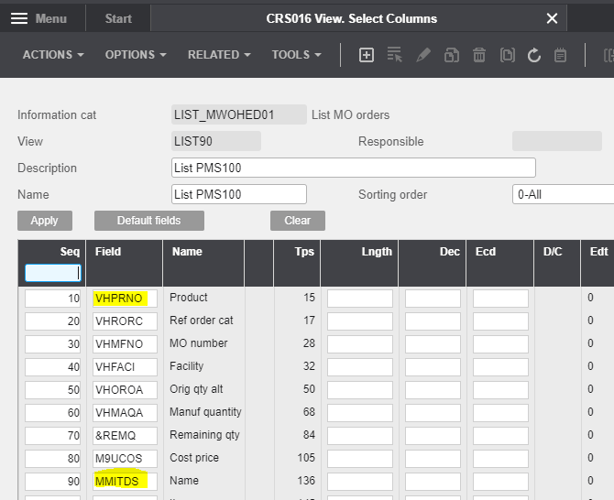The image size is (614, 500).
Task: Click the Copy record icon
Action: tap(451, 55)
